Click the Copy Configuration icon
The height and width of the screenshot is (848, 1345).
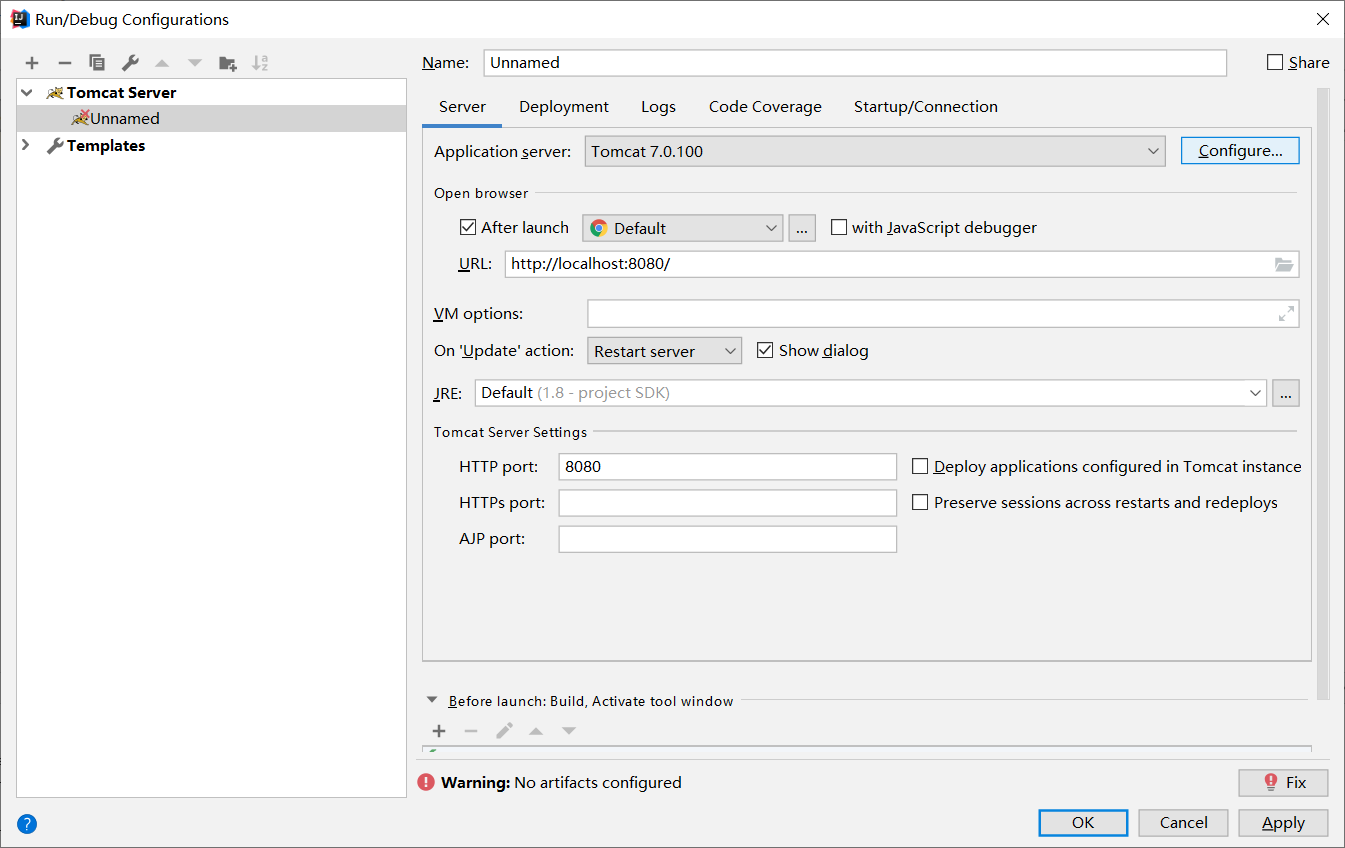(x=97, y=63)
